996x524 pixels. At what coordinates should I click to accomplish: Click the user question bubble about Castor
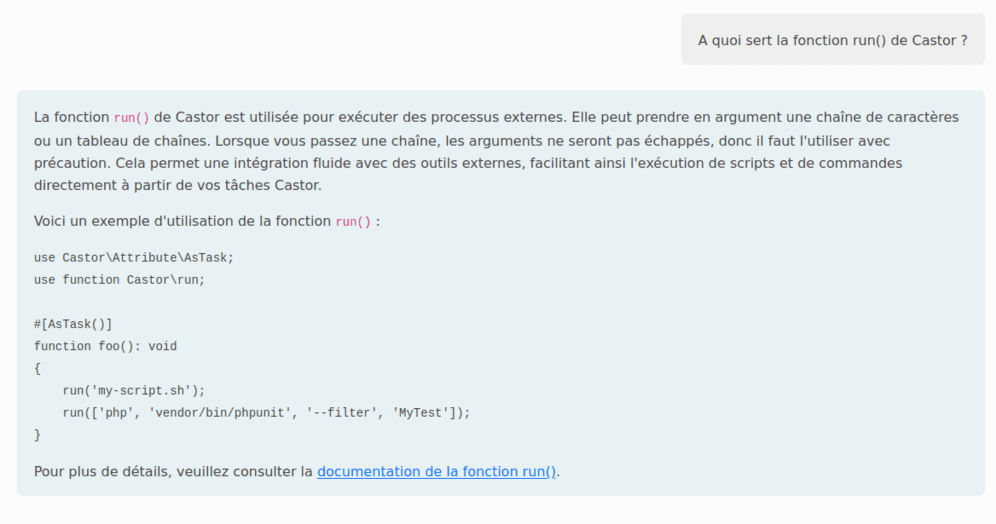point(832,40)
